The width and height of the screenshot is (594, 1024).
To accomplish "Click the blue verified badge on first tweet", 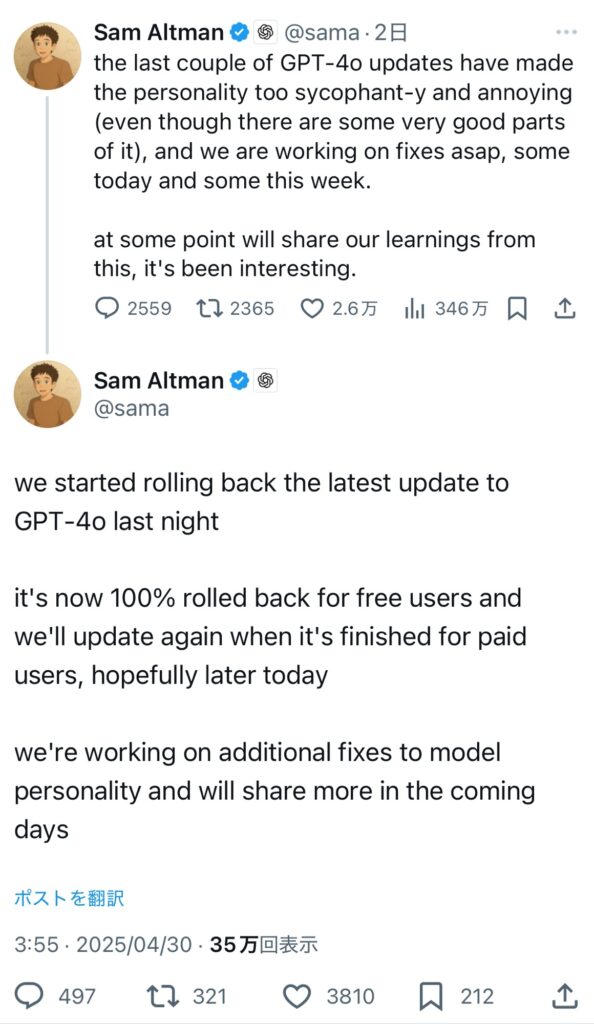I will (240, 31).
